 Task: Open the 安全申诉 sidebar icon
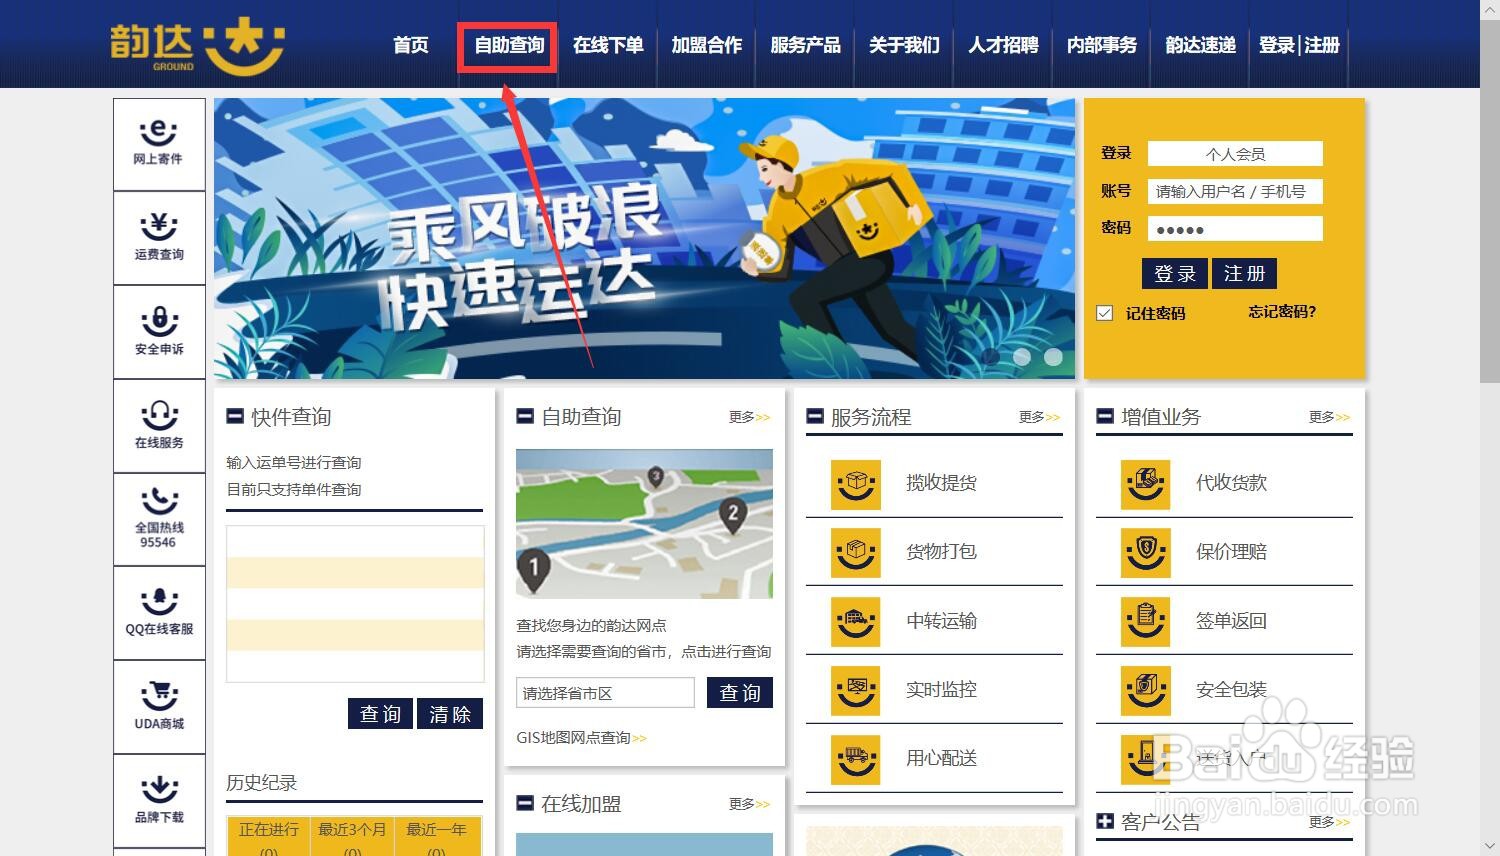point(159,332)
